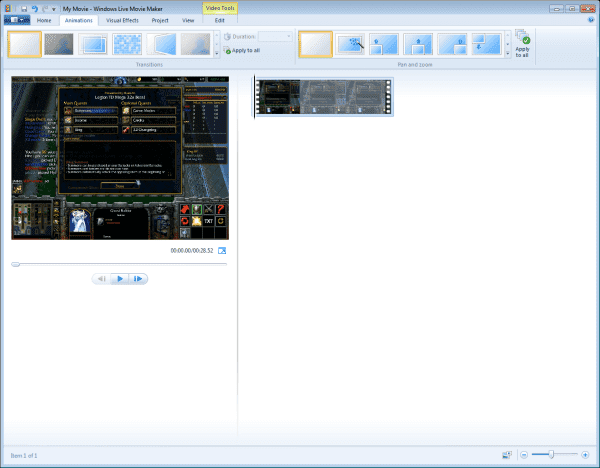Click Apply to all in the Pan and zoom group
The image size is (600, 468).
pos(522,44)
